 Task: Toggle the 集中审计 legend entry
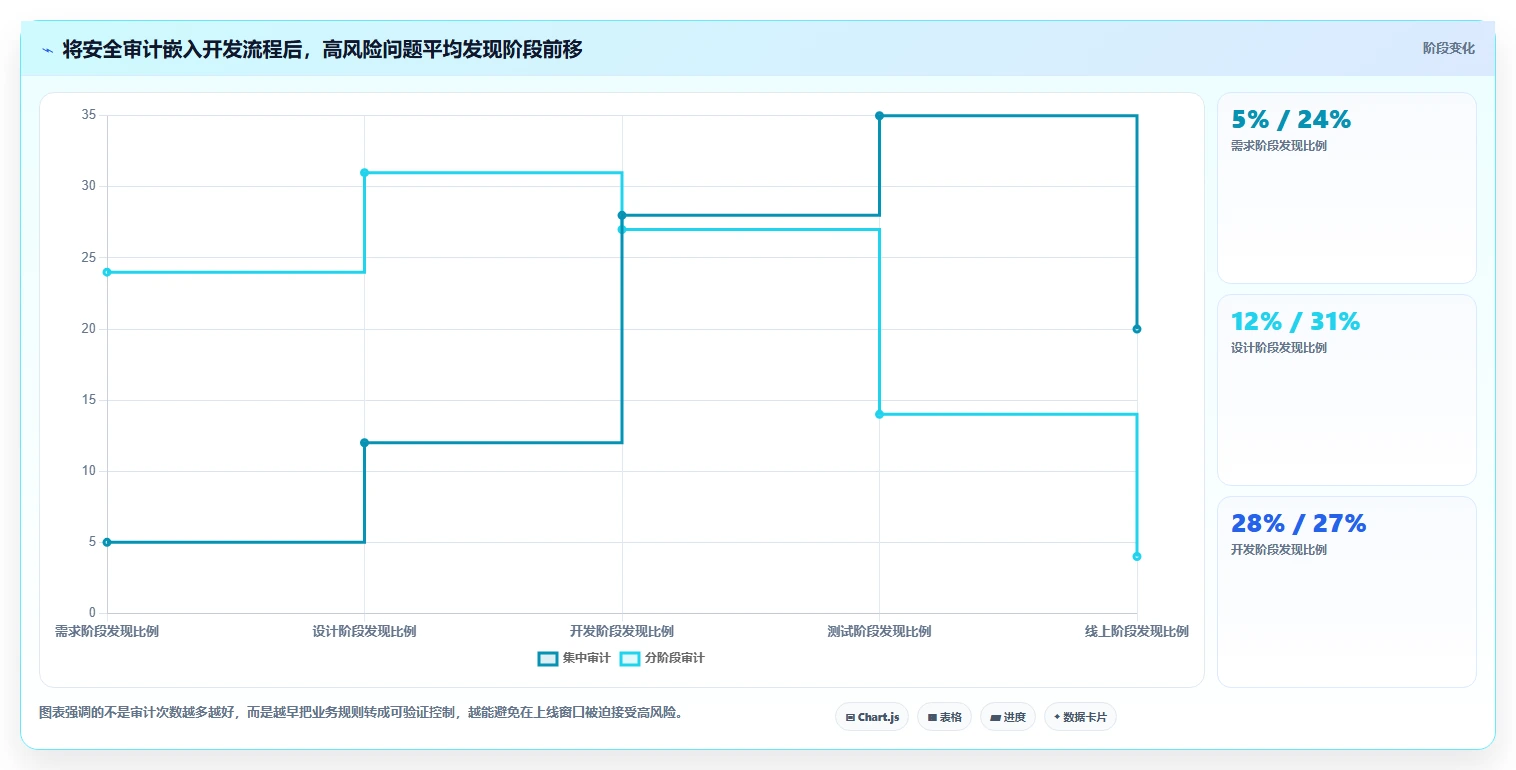[574, 658]
